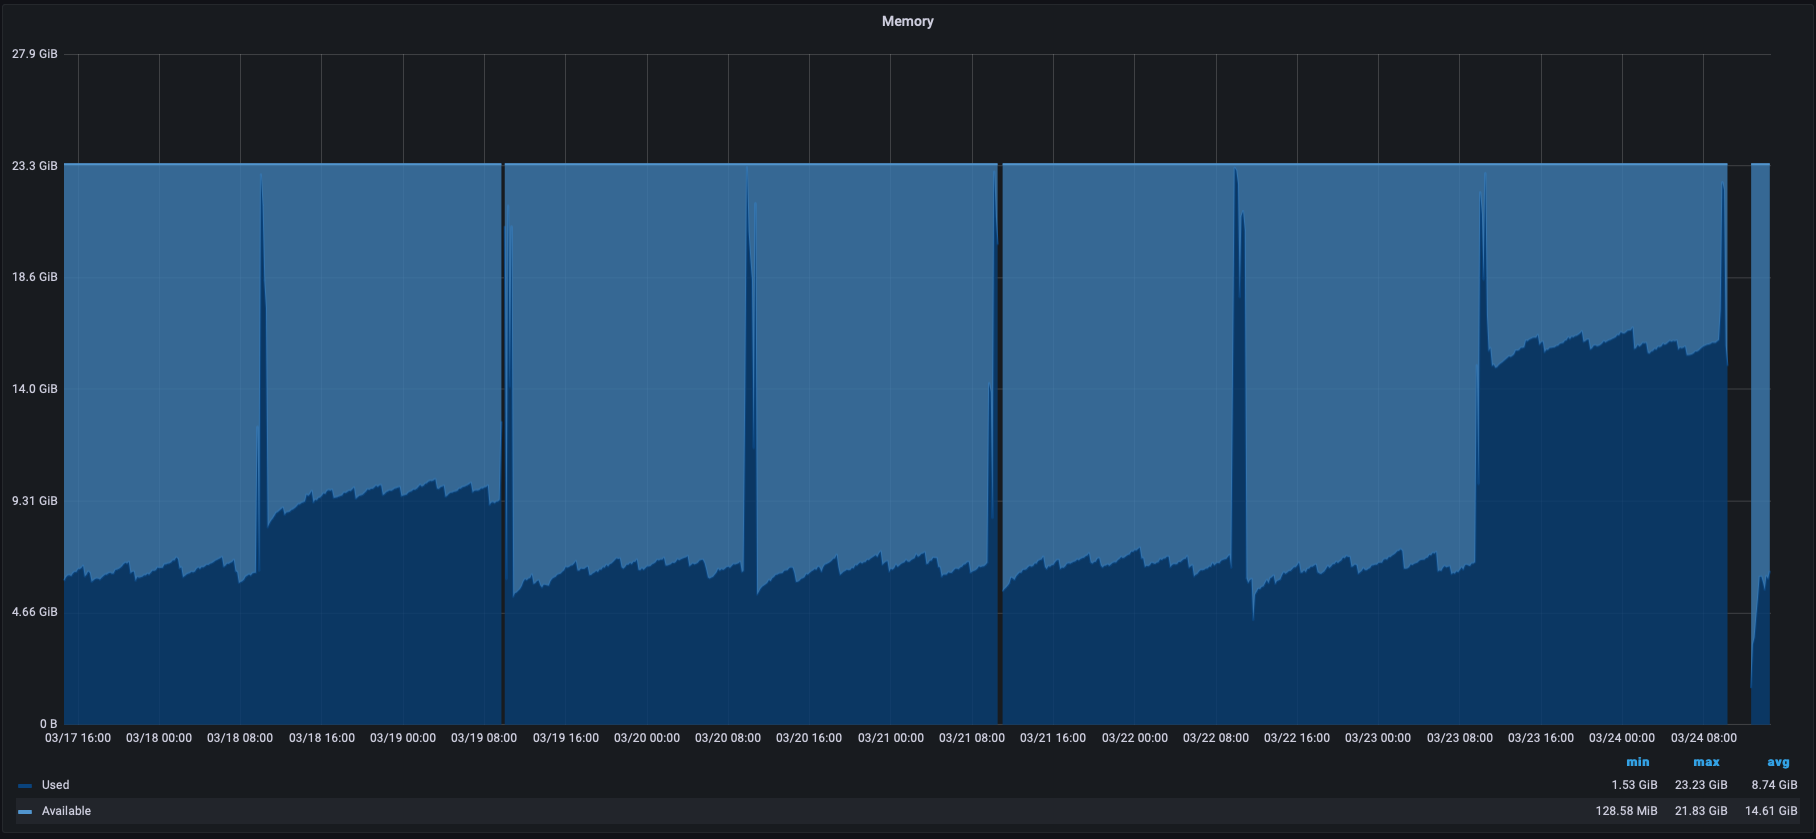Viewport: 1816px width, 839px height.
Task: Click the 03/17 16:00 time axis label
Action: (x=78, y=738)
